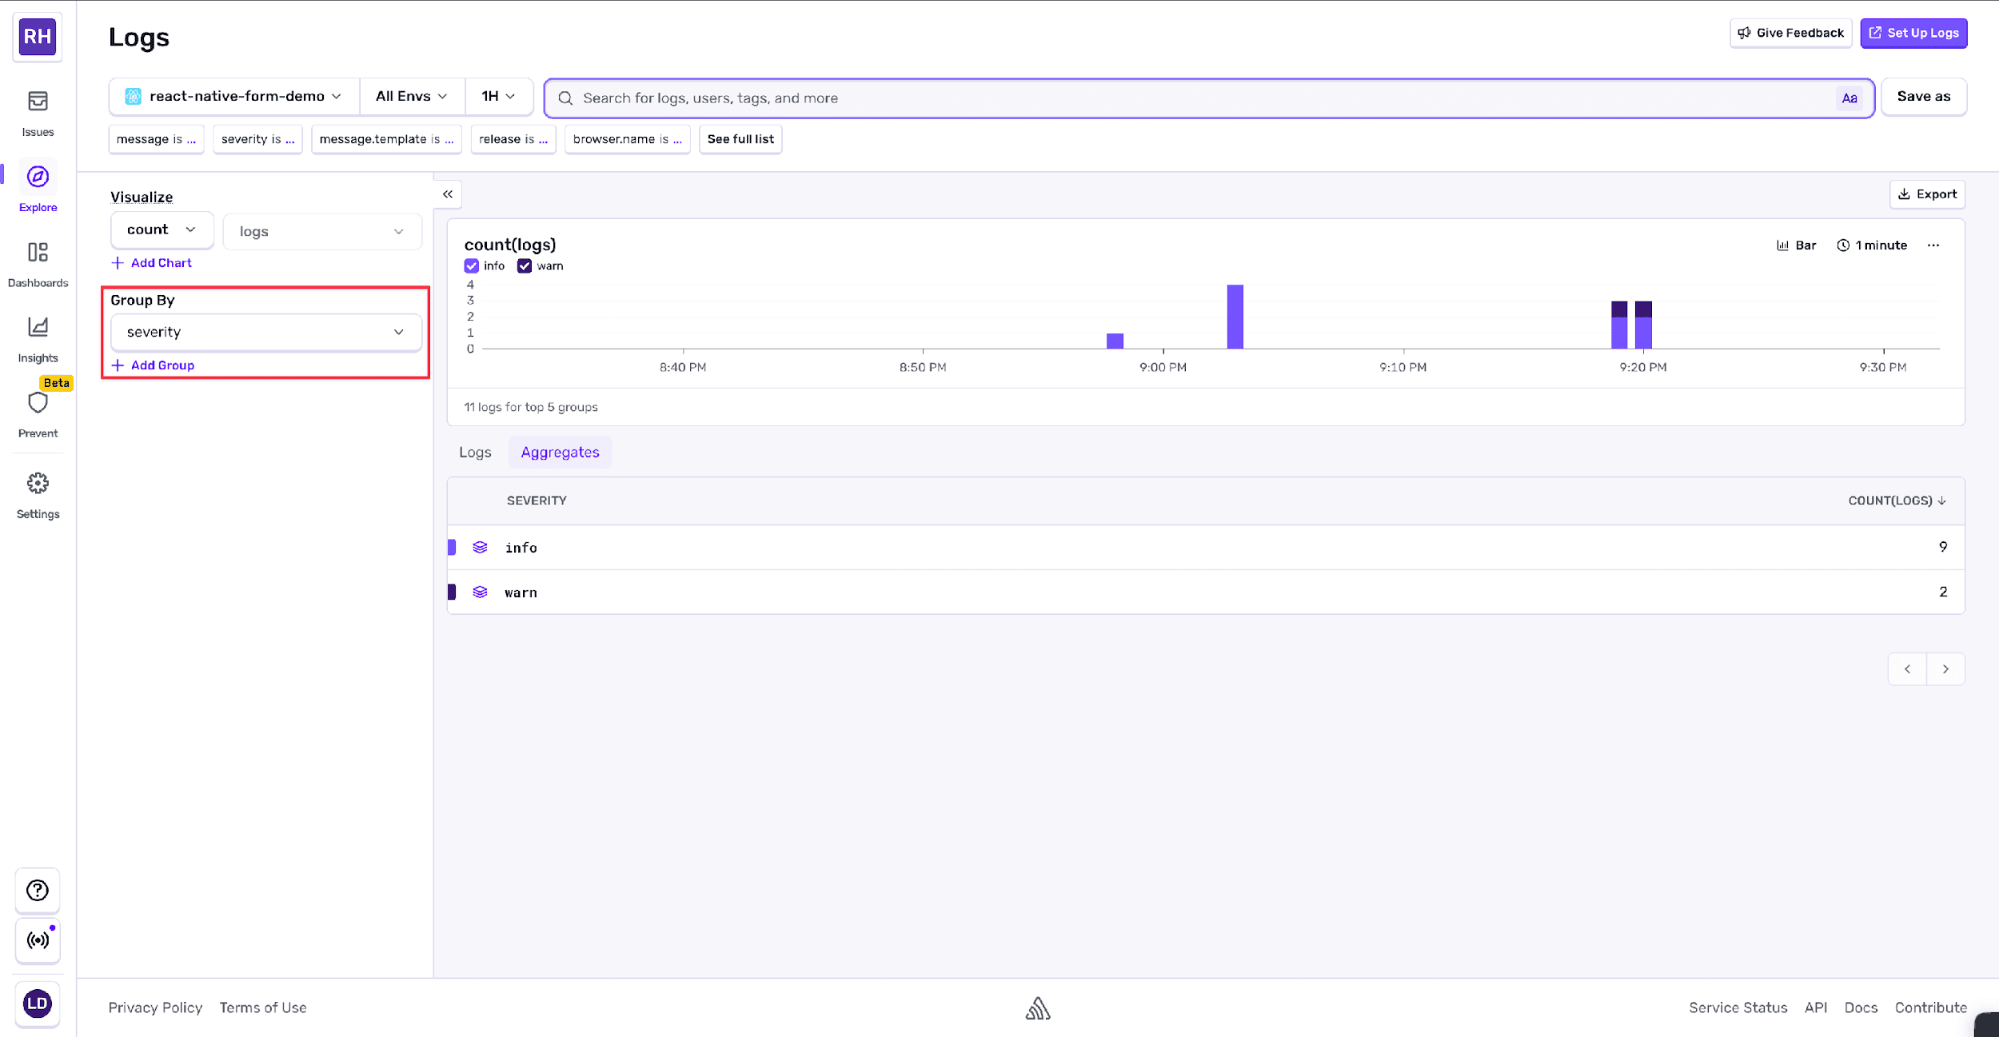Click the purple color bar beside the warn row
Screen dimensions: 1999x1038
pos(452,591)
